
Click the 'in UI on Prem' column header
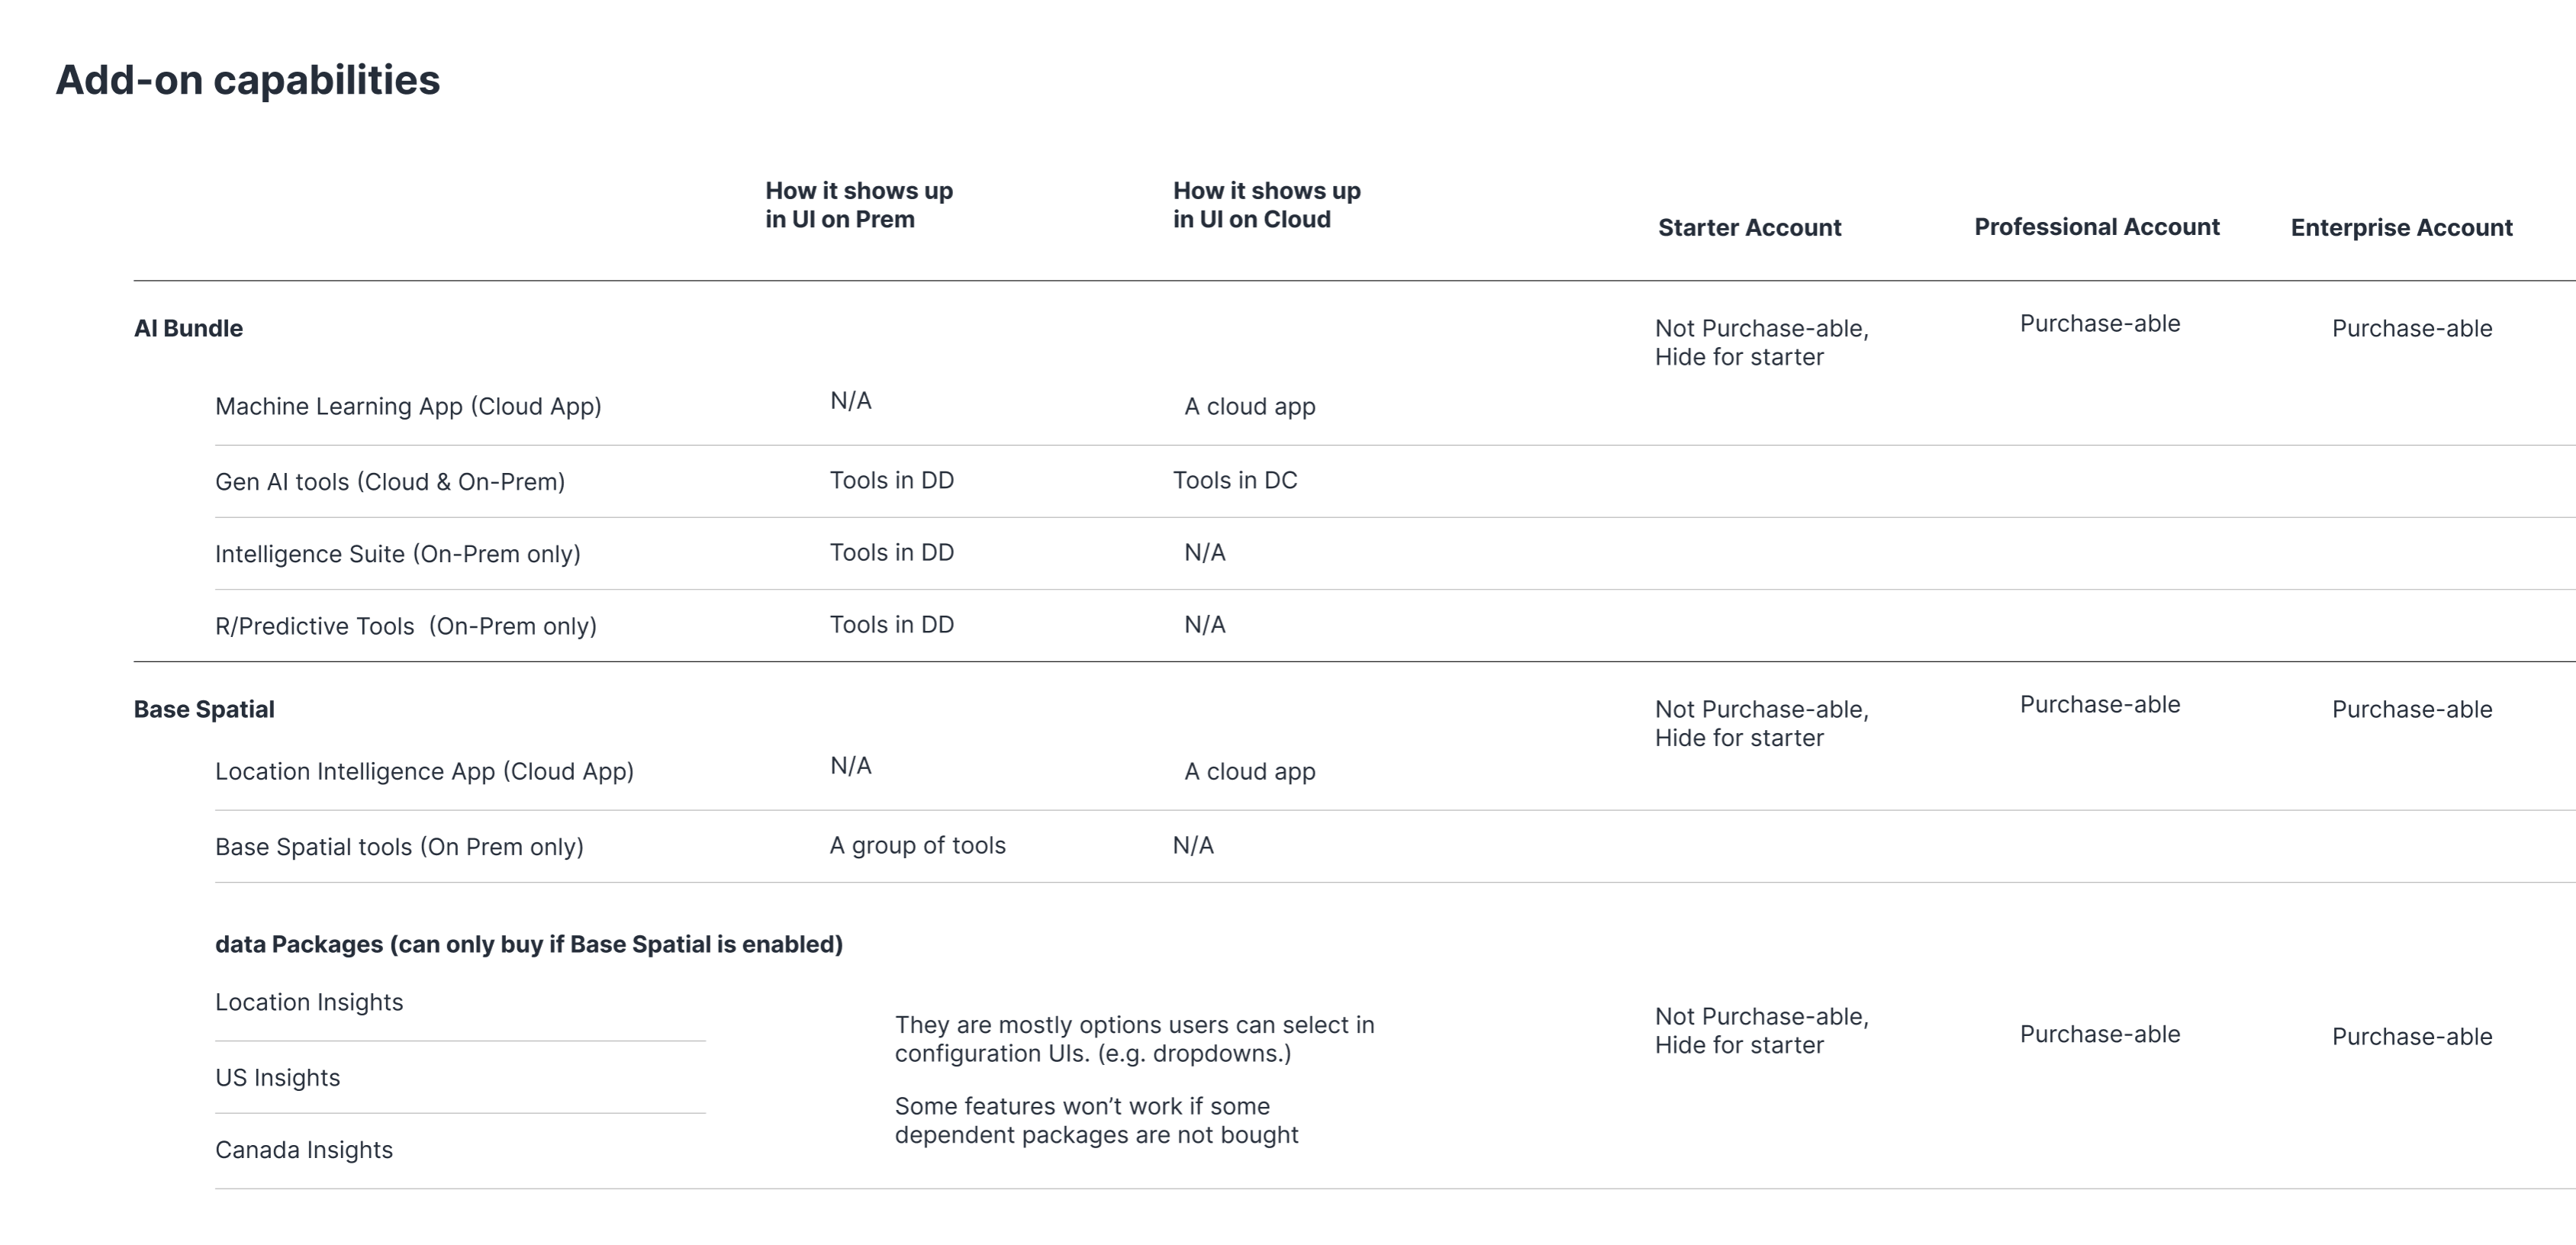859,205
